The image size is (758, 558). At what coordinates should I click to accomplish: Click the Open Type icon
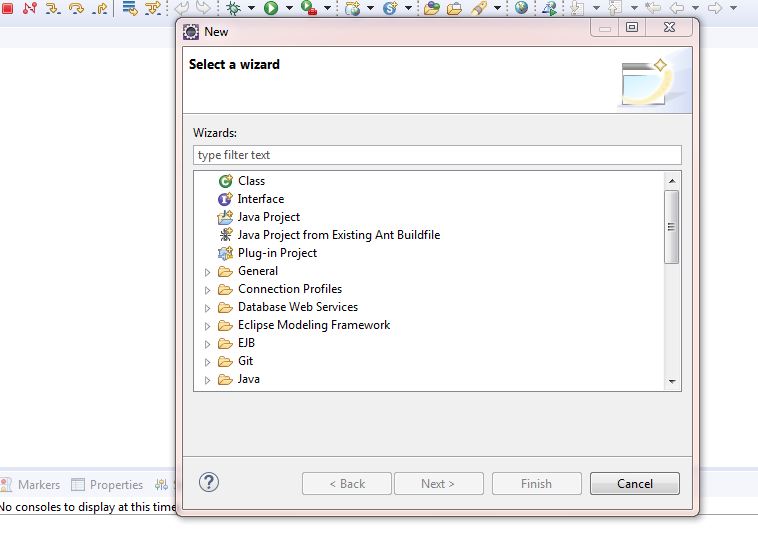click(432, 8)
